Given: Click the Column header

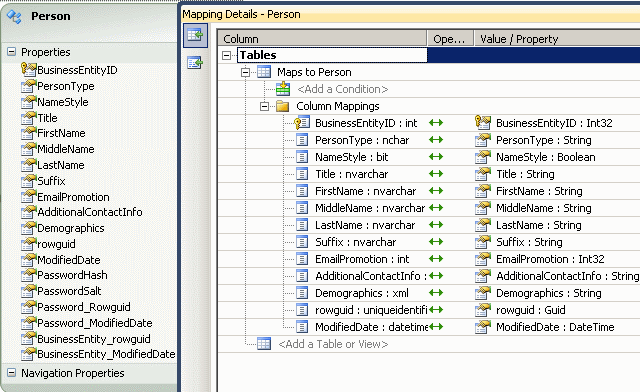Looking at the screenshot, I should [322, 39].
